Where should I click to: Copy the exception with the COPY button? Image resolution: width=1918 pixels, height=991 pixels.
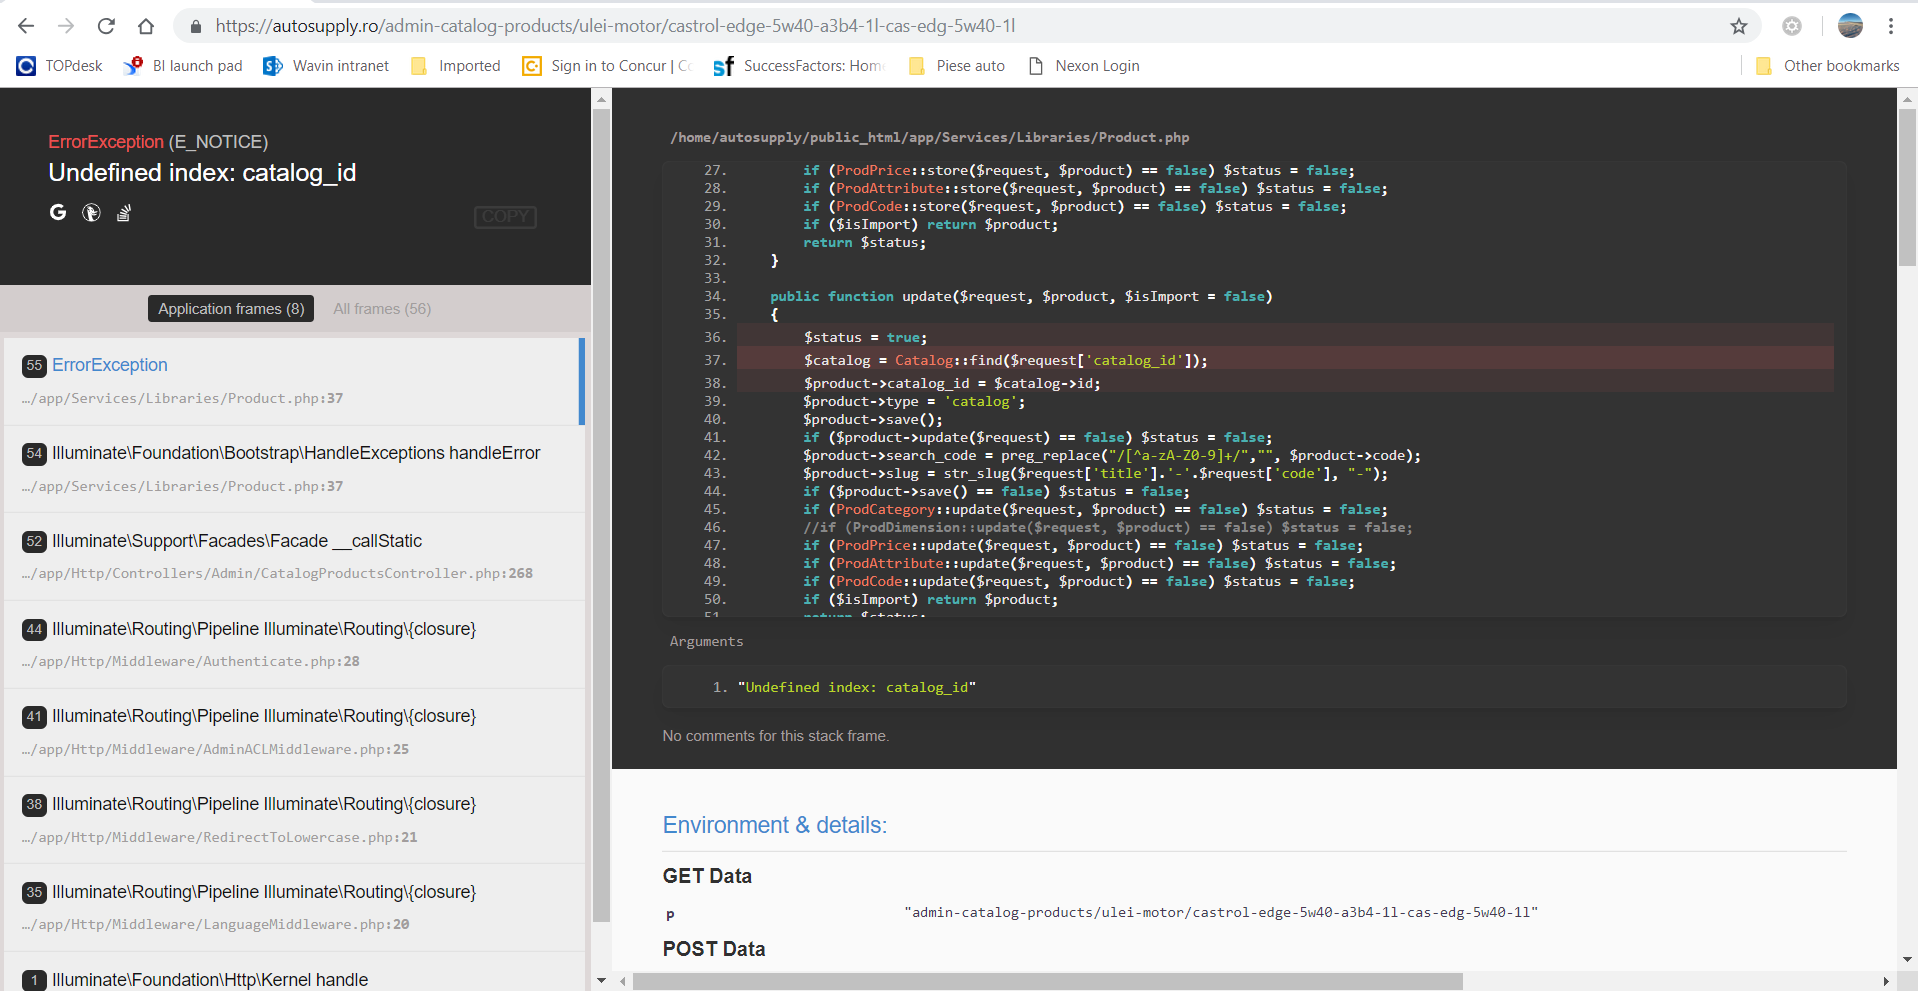click(x=505, y=216)
